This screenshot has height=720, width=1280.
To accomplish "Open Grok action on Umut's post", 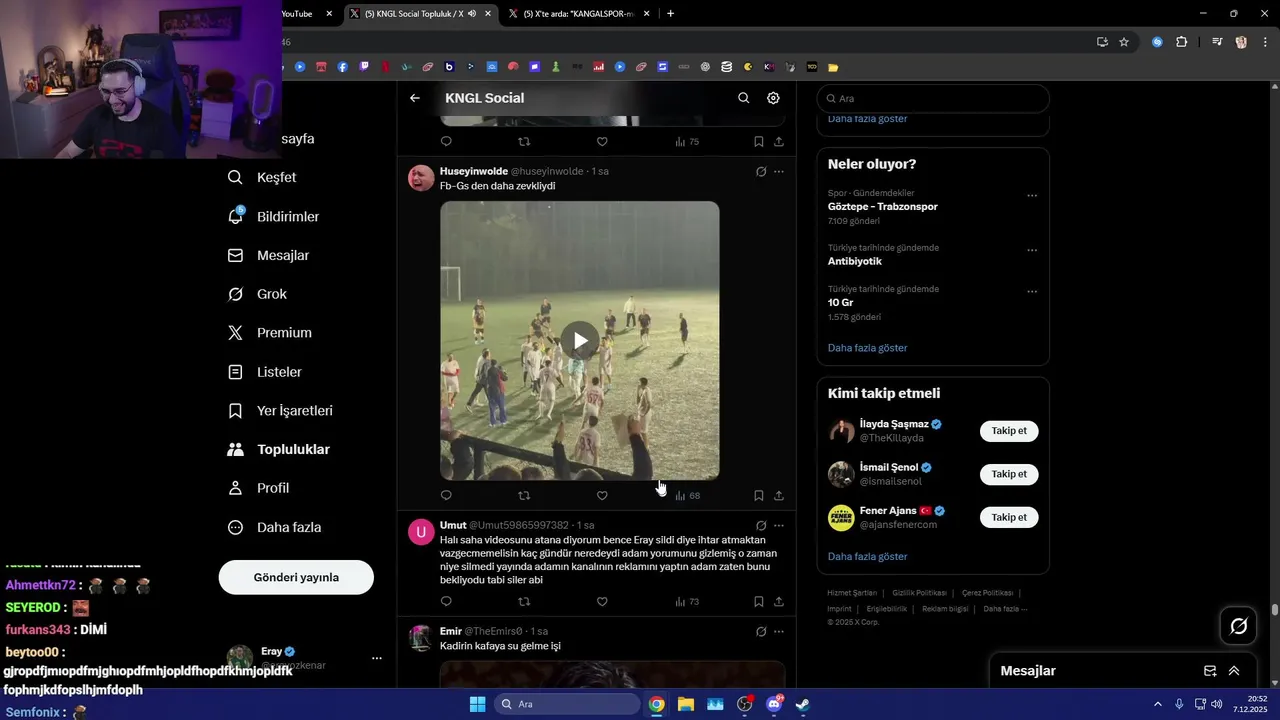I will click(x=761, y=525).
